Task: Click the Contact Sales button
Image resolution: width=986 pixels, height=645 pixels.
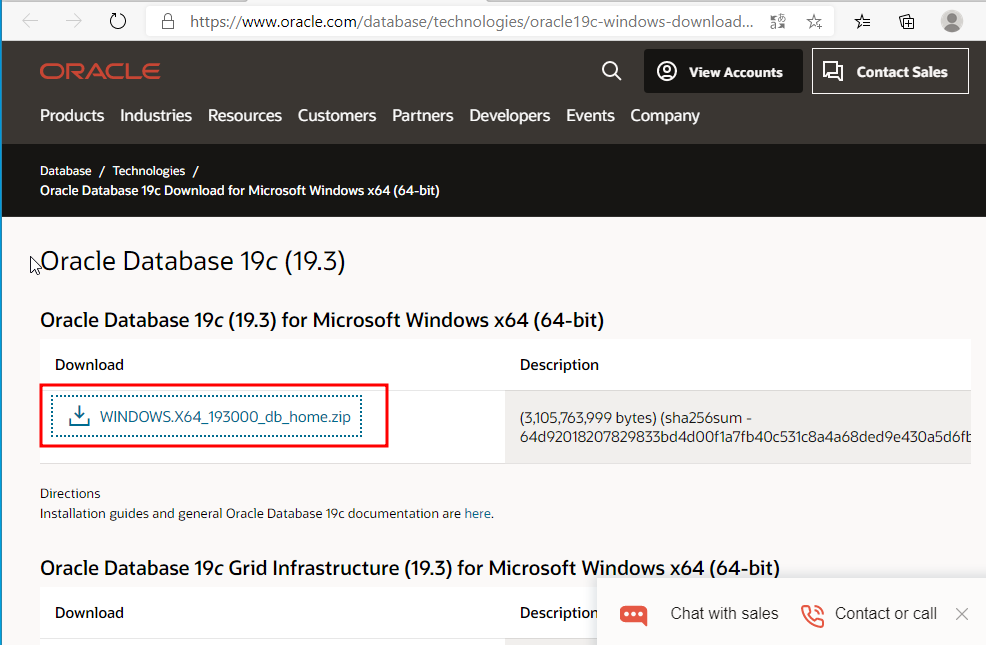Action: (x=890, y=71)
